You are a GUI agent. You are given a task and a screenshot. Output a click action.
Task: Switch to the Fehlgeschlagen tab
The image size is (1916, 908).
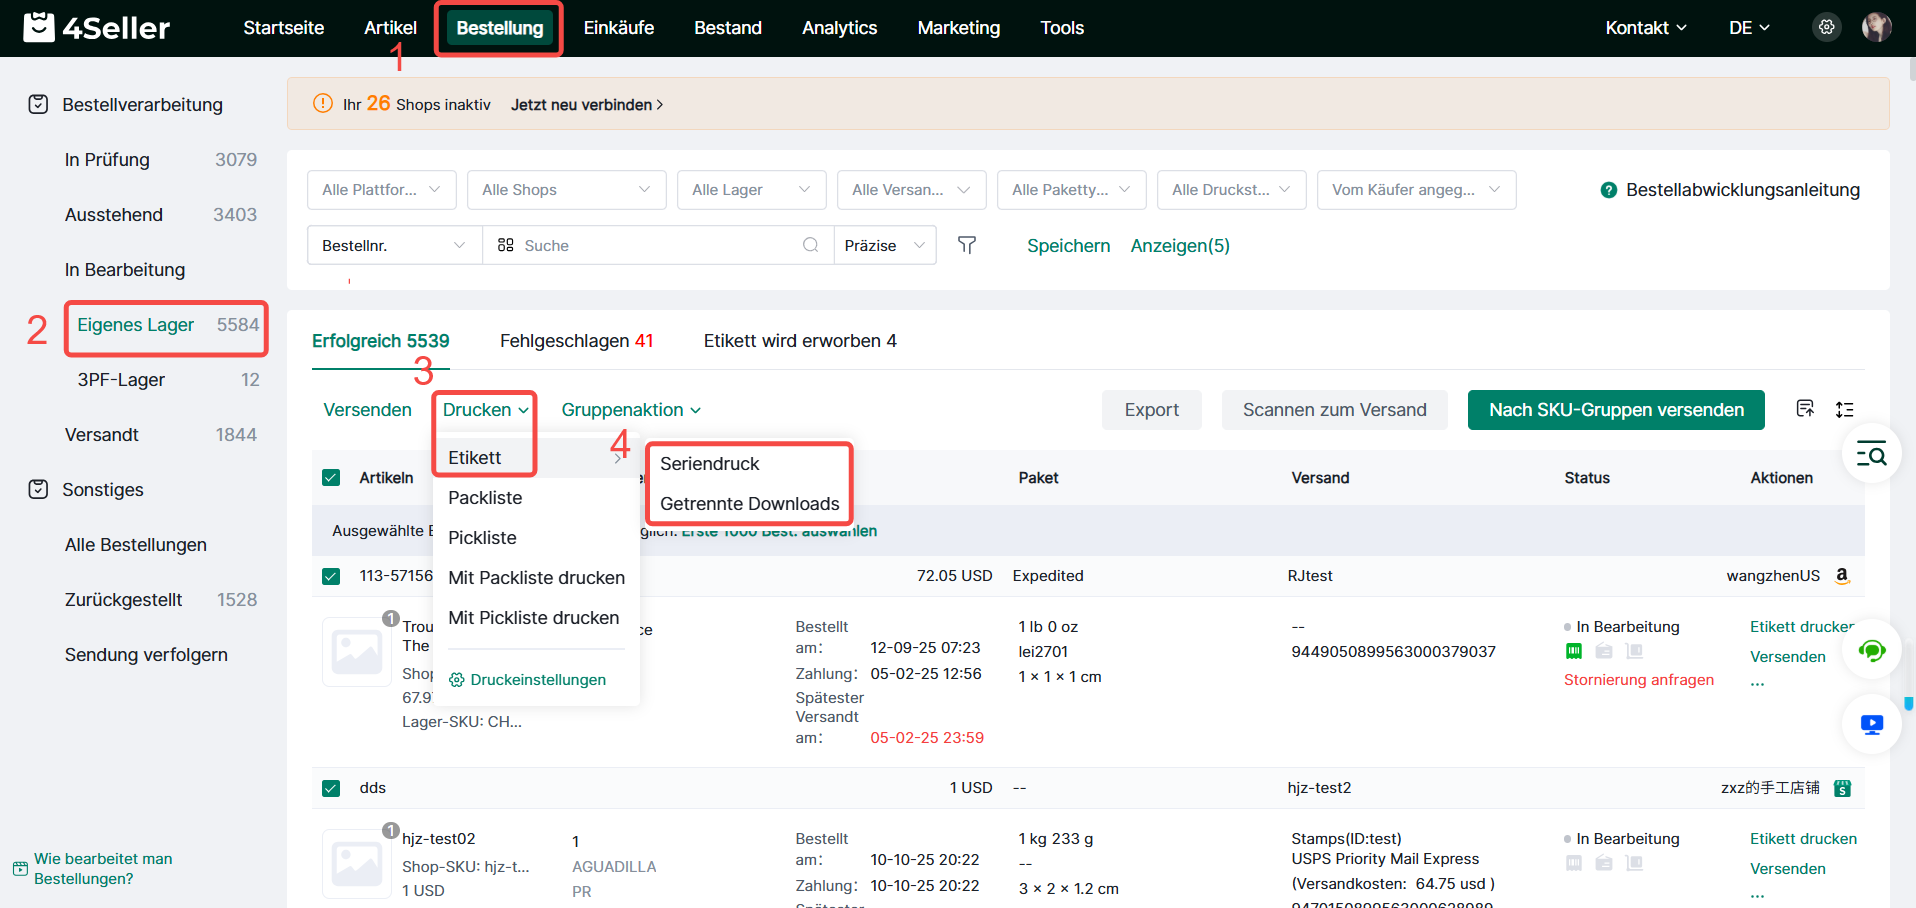pos(576,341)
